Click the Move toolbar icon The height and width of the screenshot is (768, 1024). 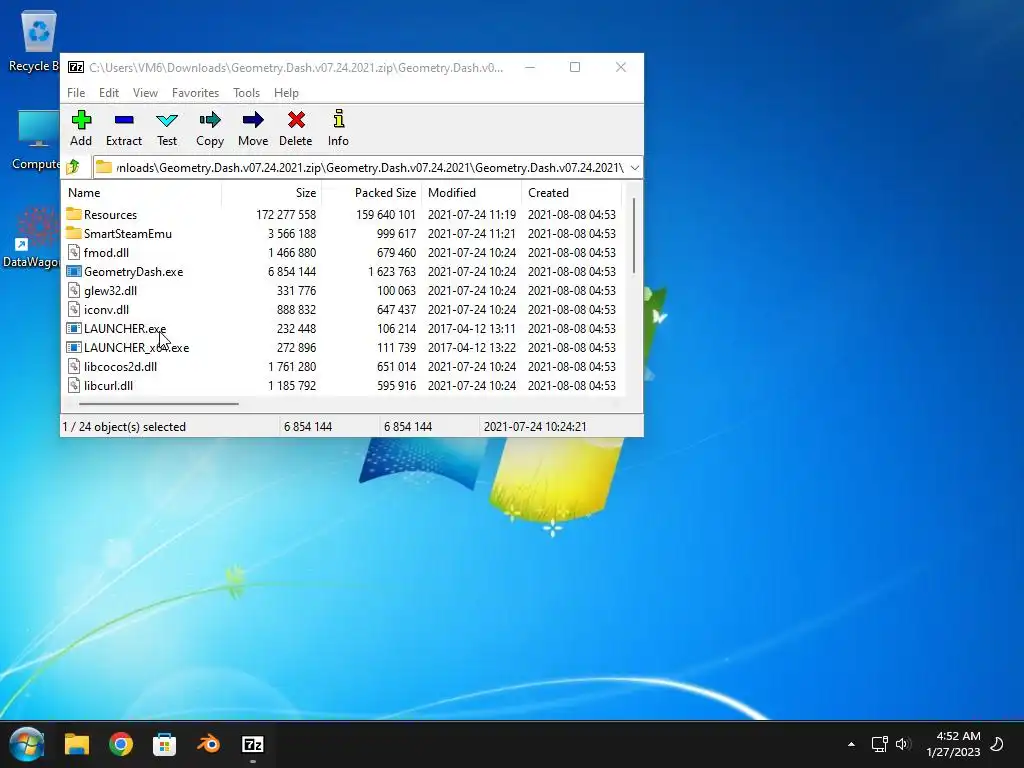click(x=253, y=120)
